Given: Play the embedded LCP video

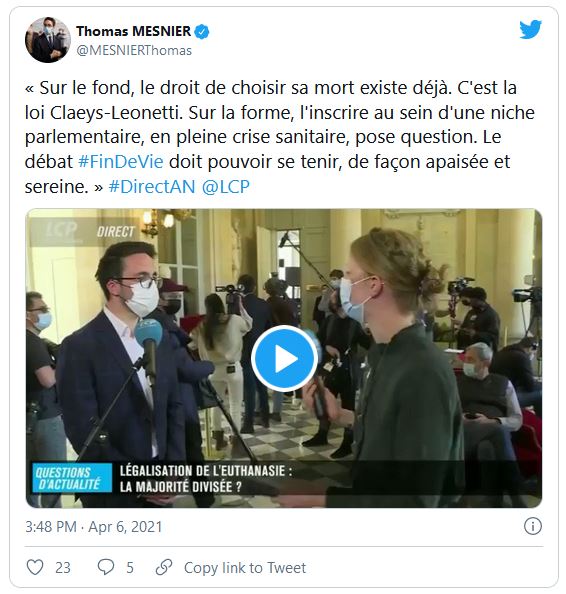Looking at the screenshot, I should tap(285, 358).
